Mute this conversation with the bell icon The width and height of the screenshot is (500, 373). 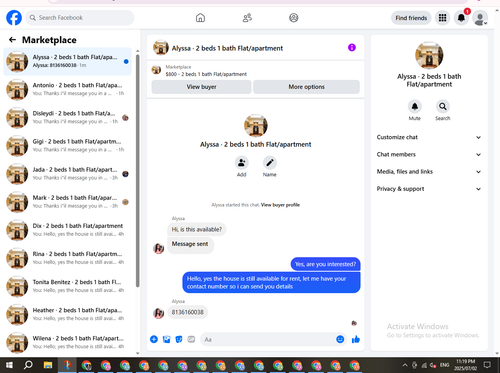415,106
